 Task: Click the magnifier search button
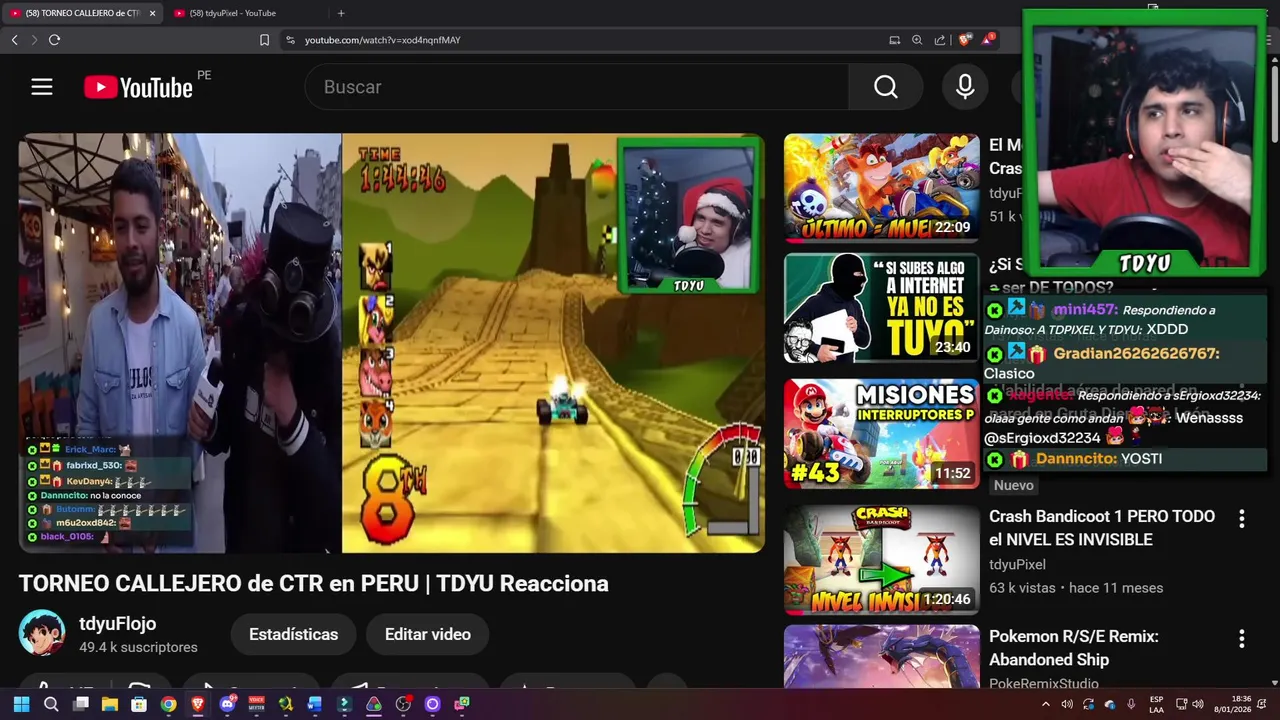tap(885, 87)
